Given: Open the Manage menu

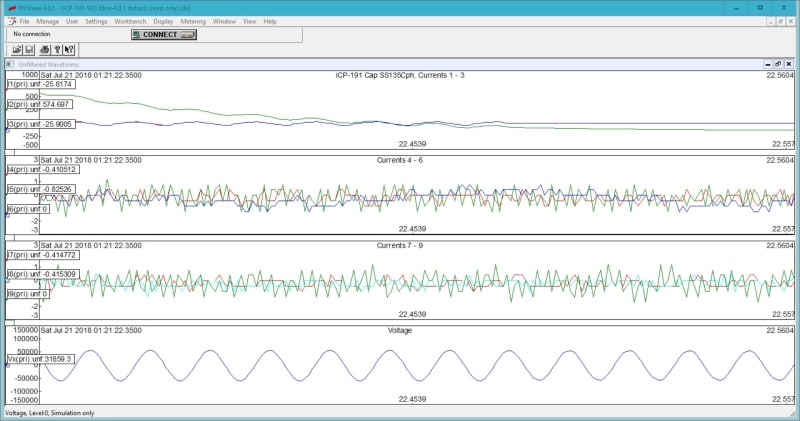Looking at the screenshot, I should coord(48,21).
